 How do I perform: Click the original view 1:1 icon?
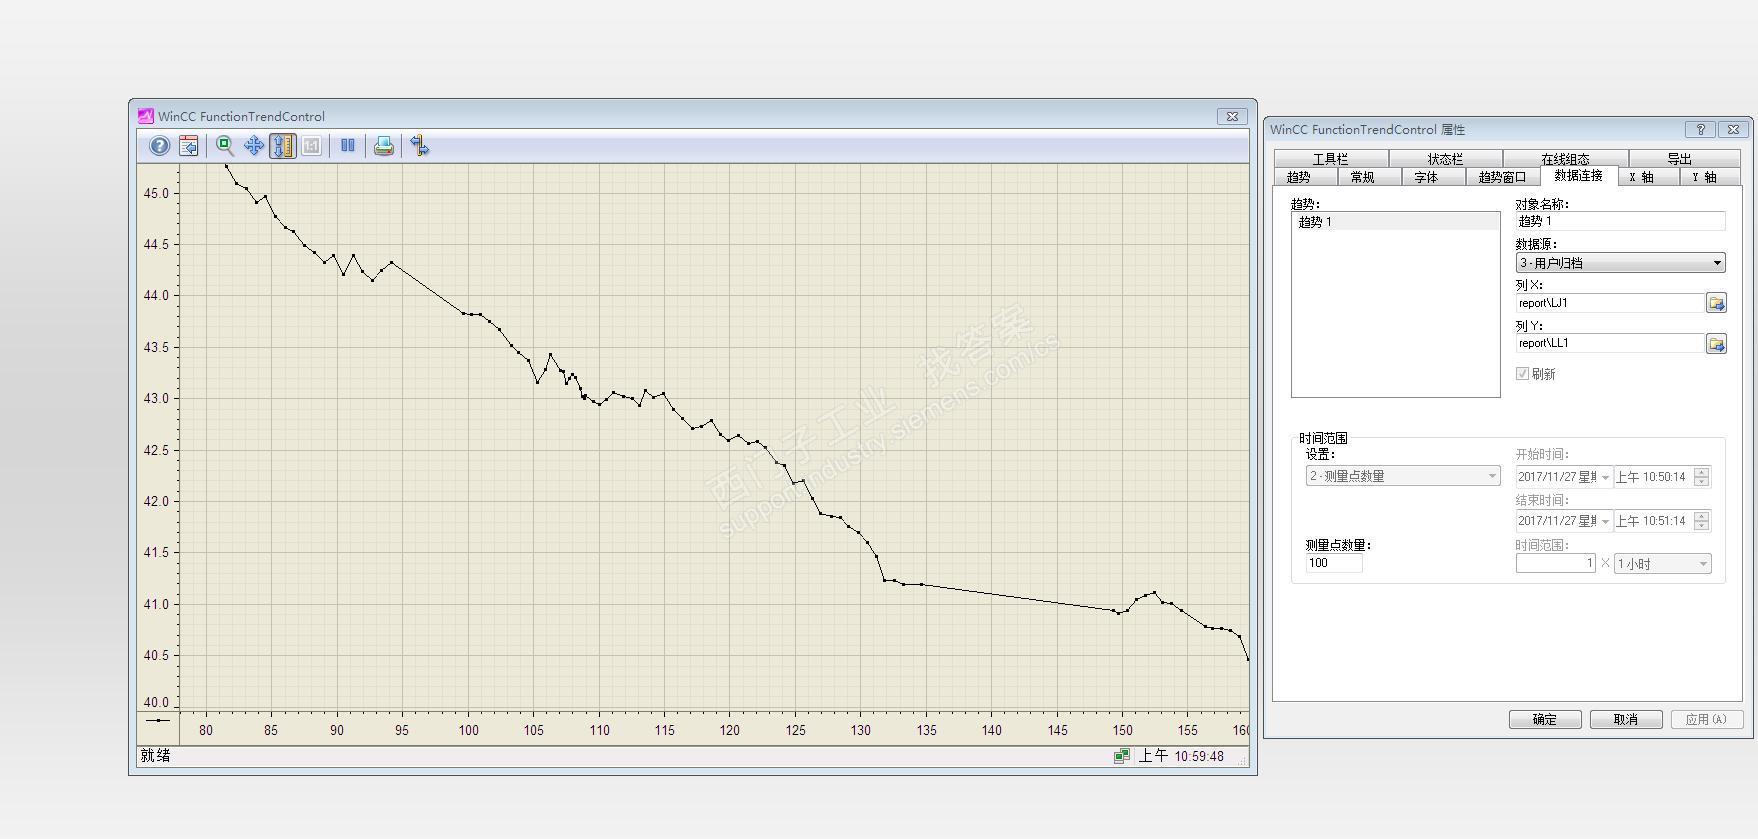coord(312,146)
